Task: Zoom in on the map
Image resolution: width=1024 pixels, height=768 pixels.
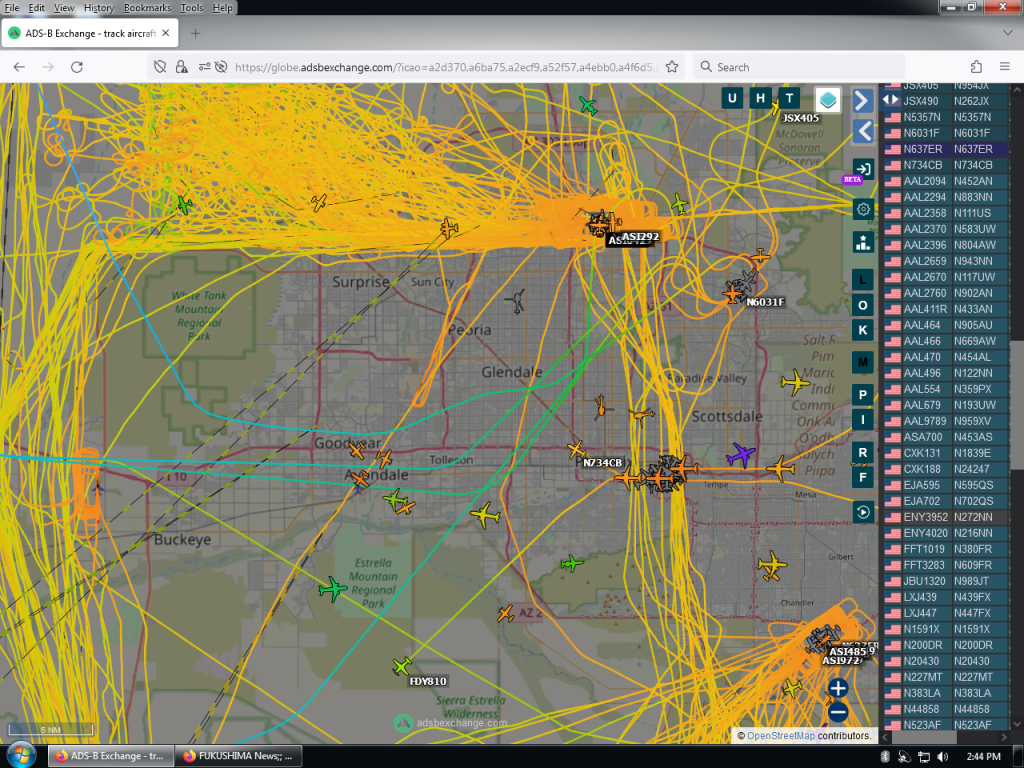Action: (x=838, y=688)
